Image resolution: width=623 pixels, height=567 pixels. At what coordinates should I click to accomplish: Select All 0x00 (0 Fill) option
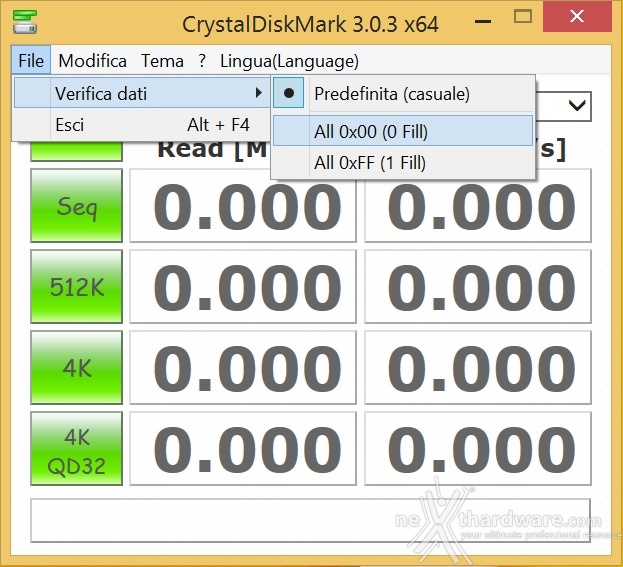(403, 132)
